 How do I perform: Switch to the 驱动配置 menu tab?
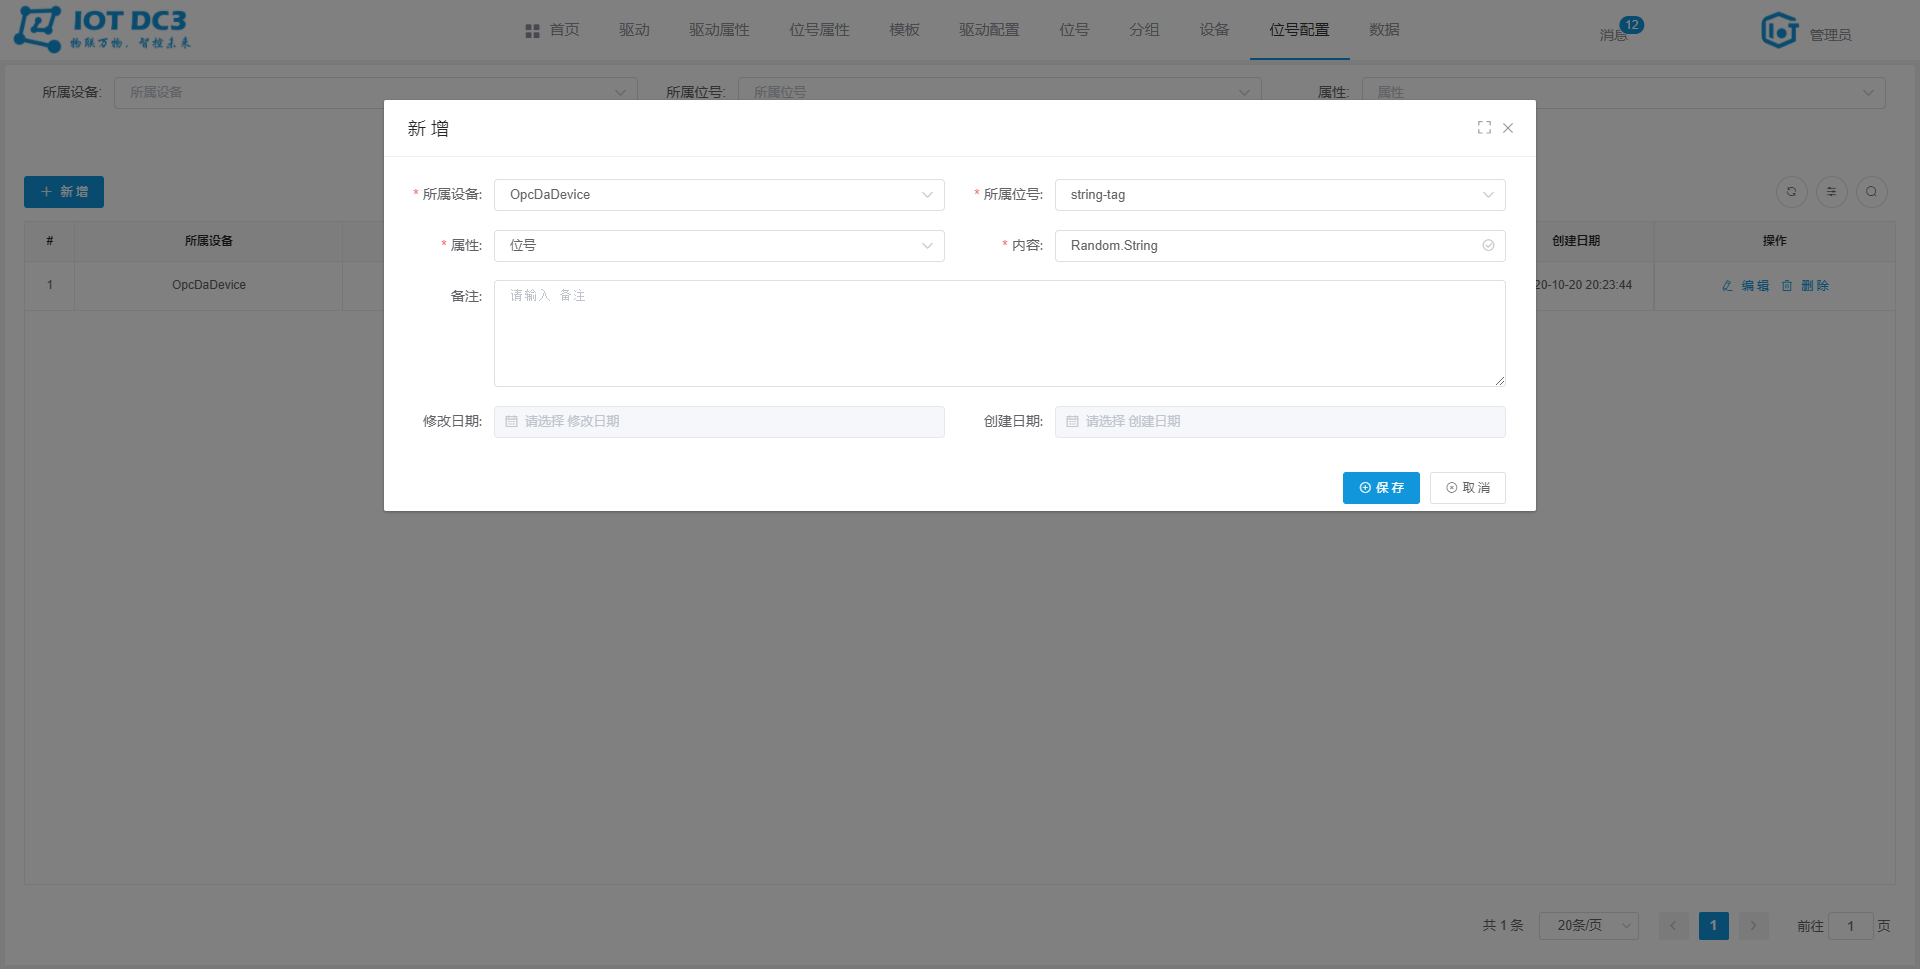[x=989, y=30]
